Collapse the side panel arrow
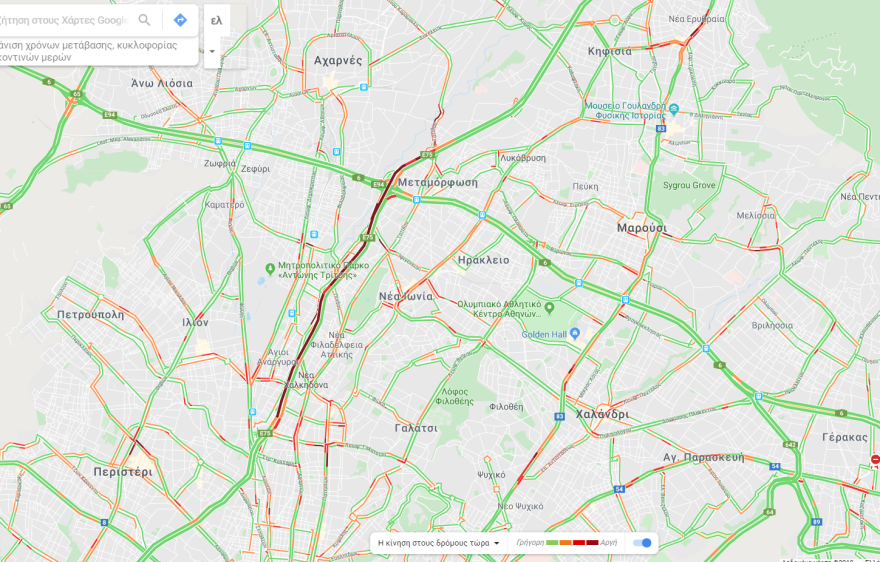This screenshot has width=880, height=562. click(x=212, y=51)
